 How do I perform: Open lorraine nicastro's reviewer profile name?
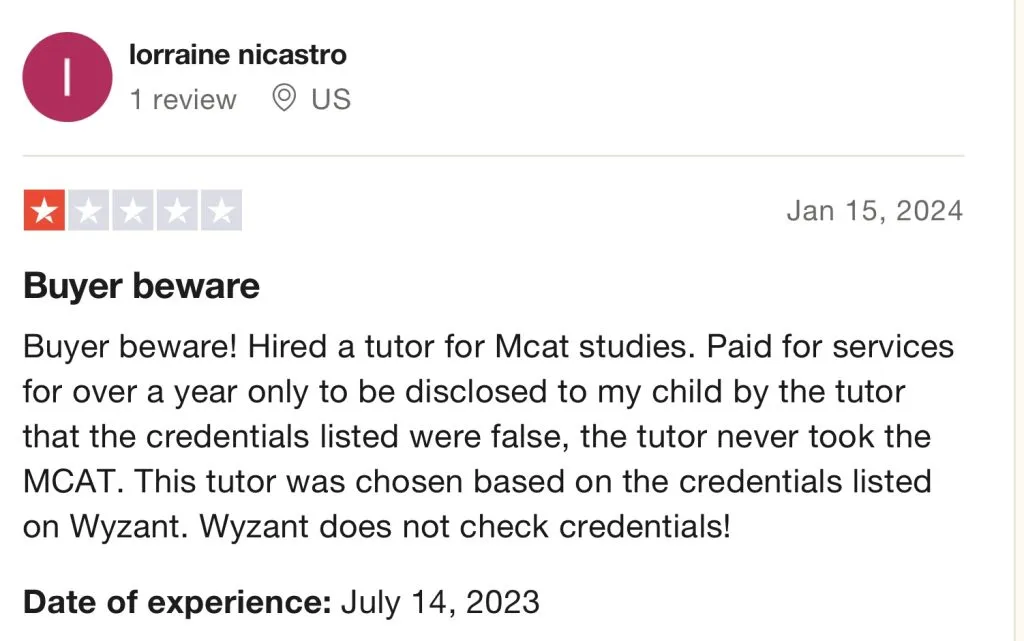[x=238, y=54]
